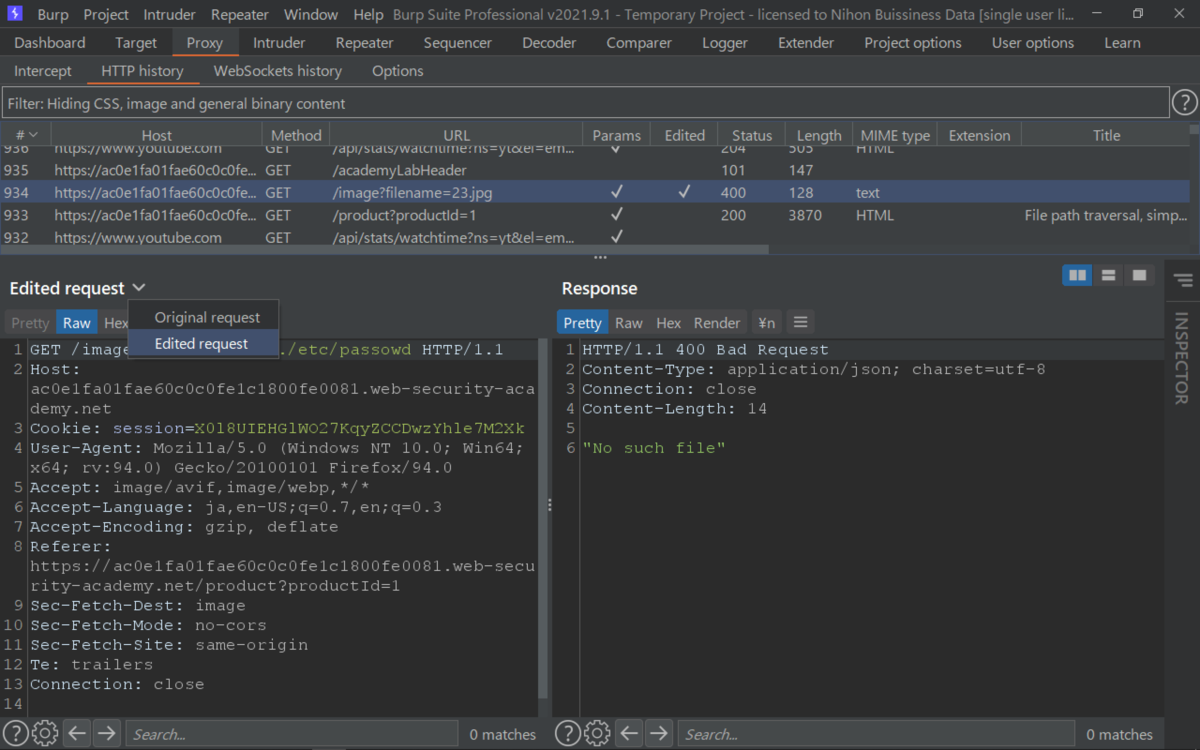This screenshot has width=1200, height=750.
Task: Switch to the Intercept sub-tab
Action: [x=43, y=71]
